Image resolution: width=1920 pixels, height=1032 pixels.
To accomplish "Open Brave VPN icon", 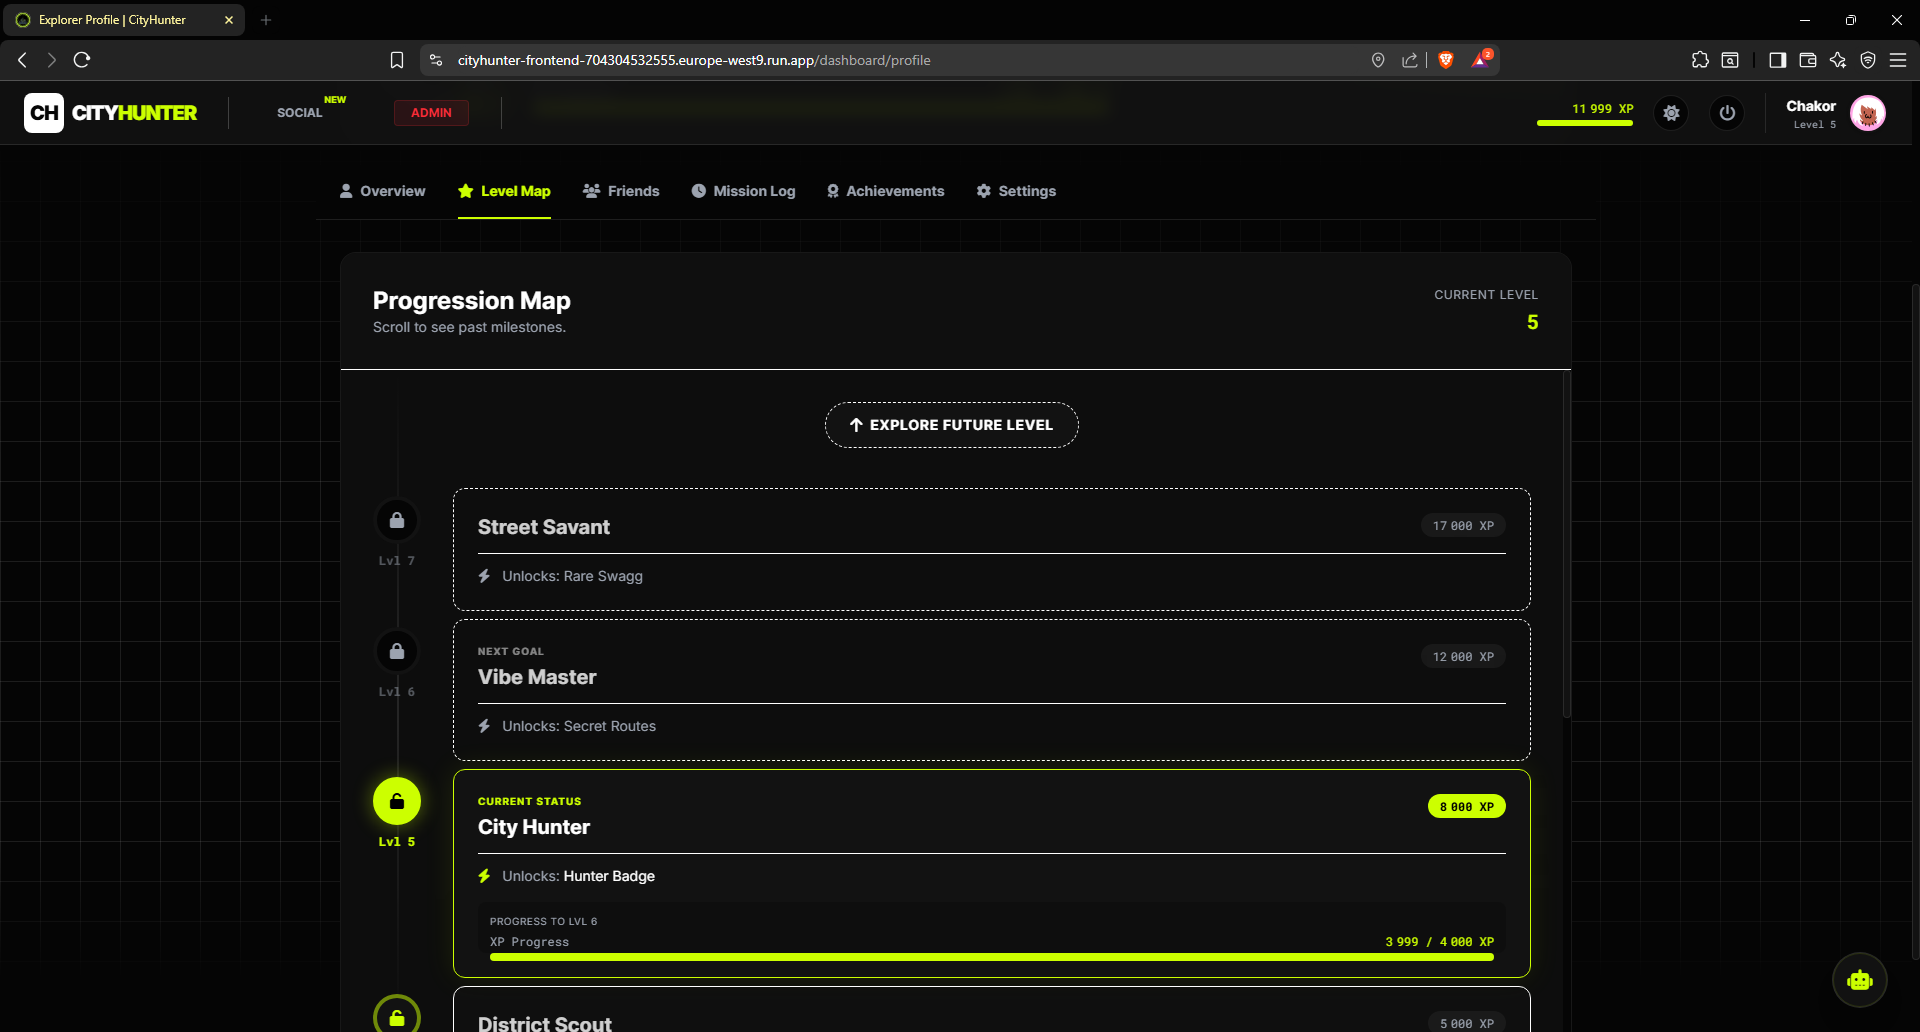I will tap(1868, 60).
